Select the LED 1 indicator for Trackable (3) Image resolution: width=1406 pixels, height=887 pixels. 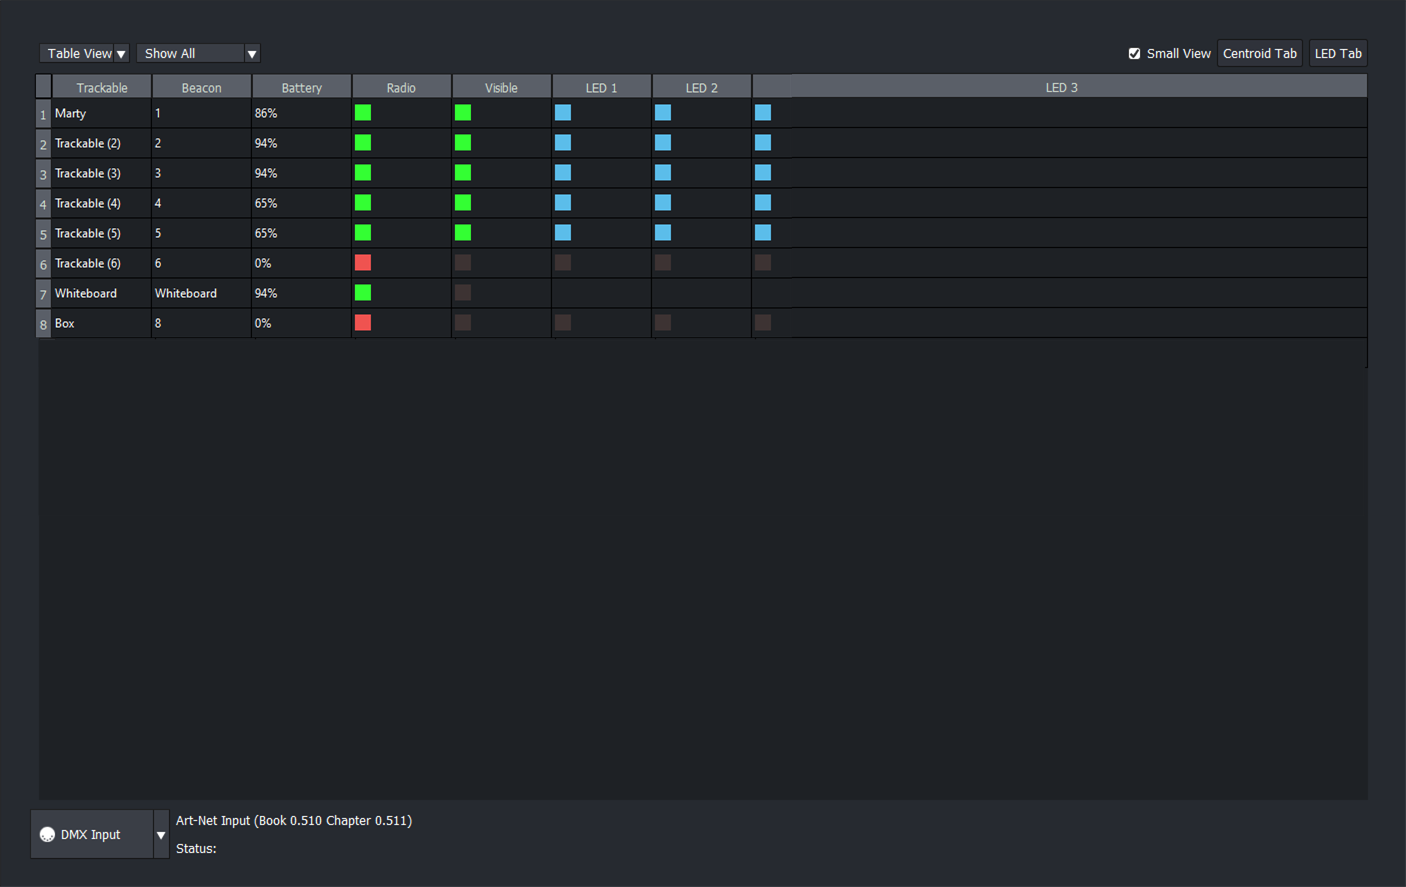[562, 172]
